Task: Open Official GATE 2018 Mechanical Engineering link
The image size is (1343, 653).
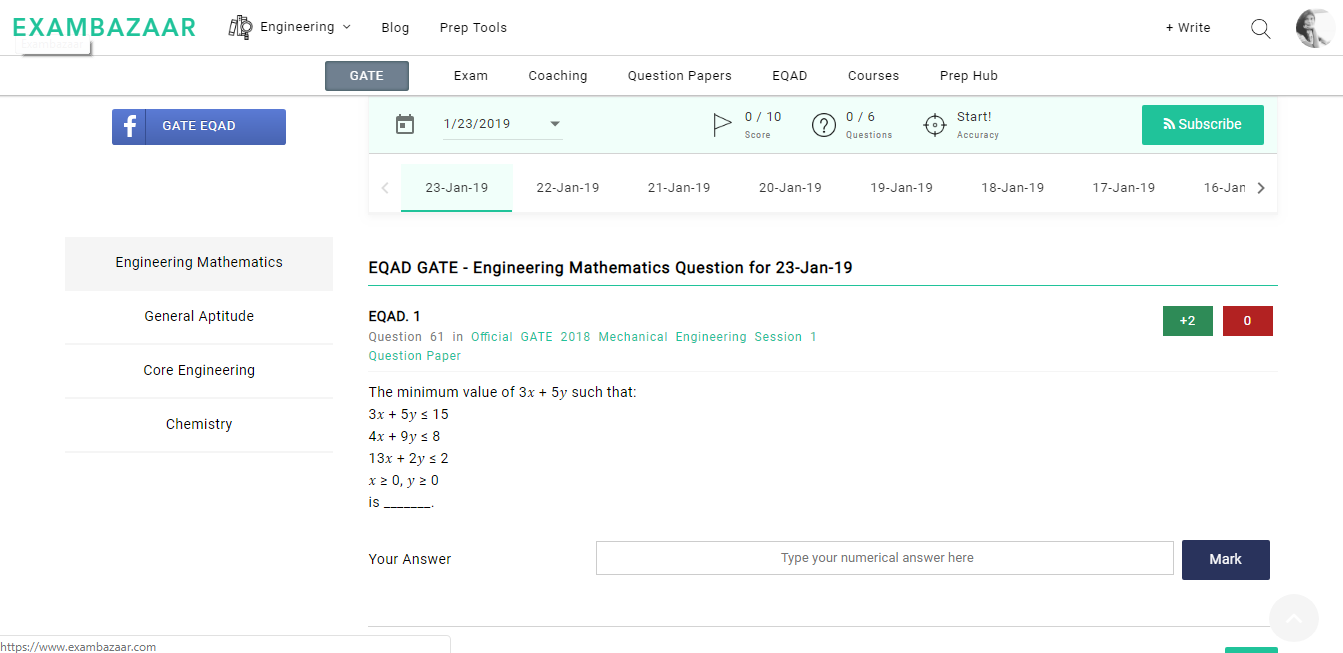Action: [x=643, y=337]
